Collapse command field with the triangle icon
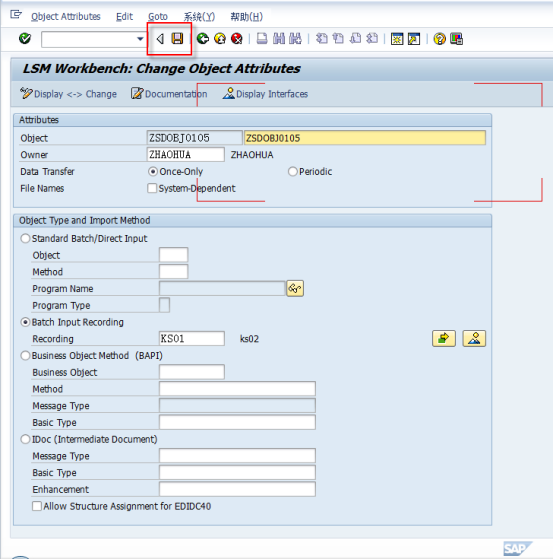This screenshot has height=559, width=554. click(x=160, y=39)
